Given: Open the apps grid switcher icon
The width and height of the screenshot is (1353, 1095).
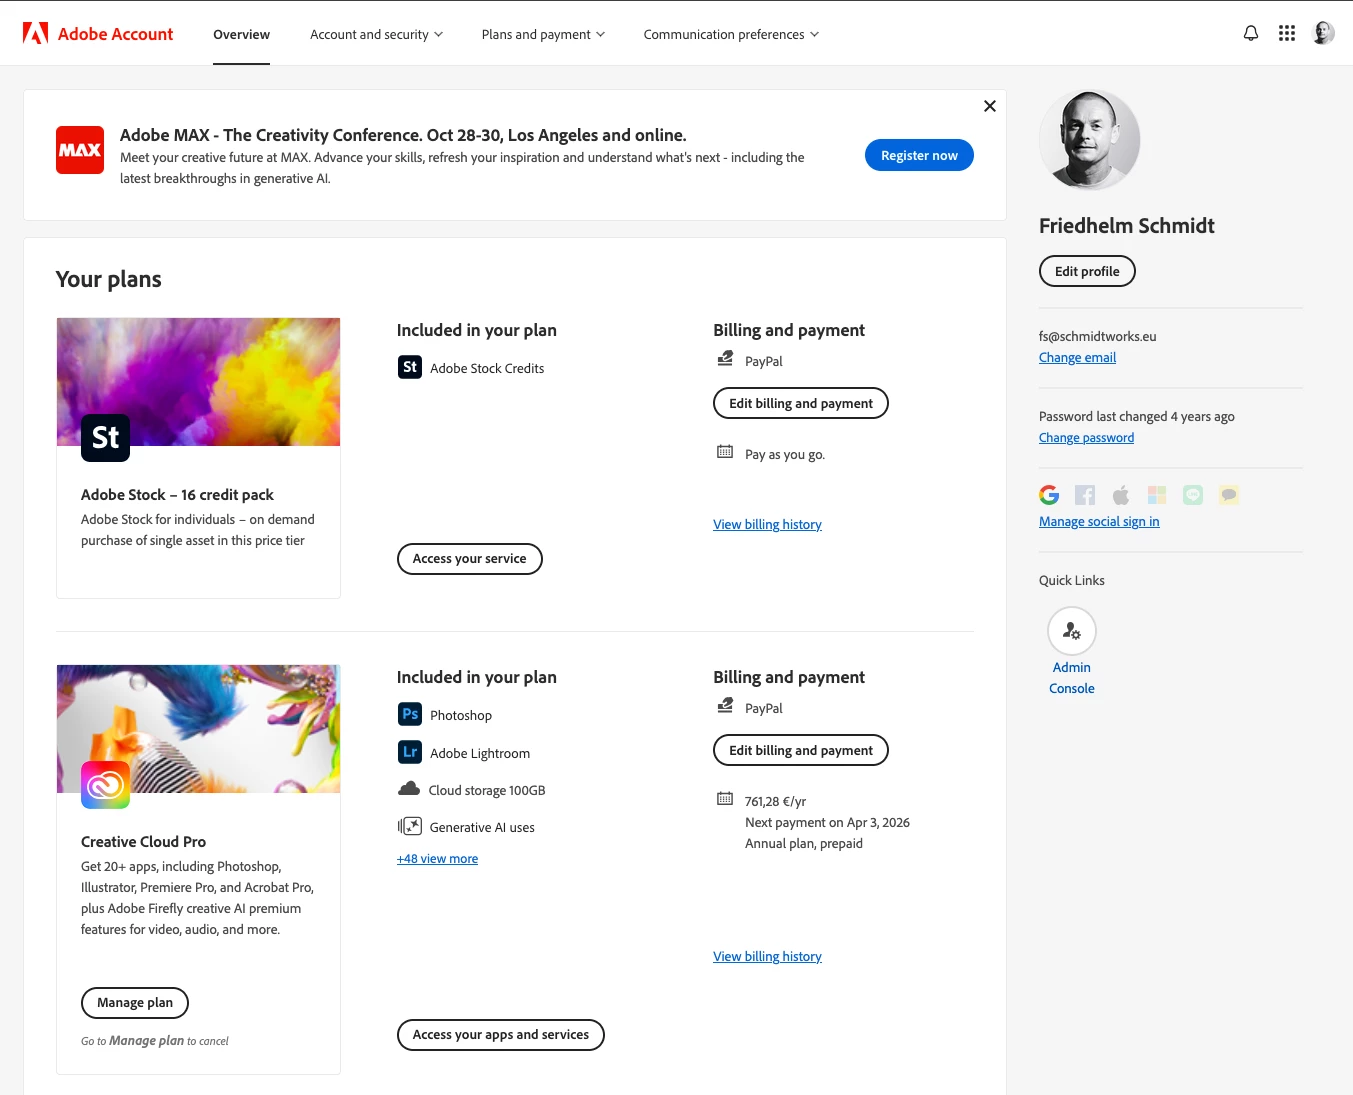Looking at the screenshot, I should pos(1287,33).
